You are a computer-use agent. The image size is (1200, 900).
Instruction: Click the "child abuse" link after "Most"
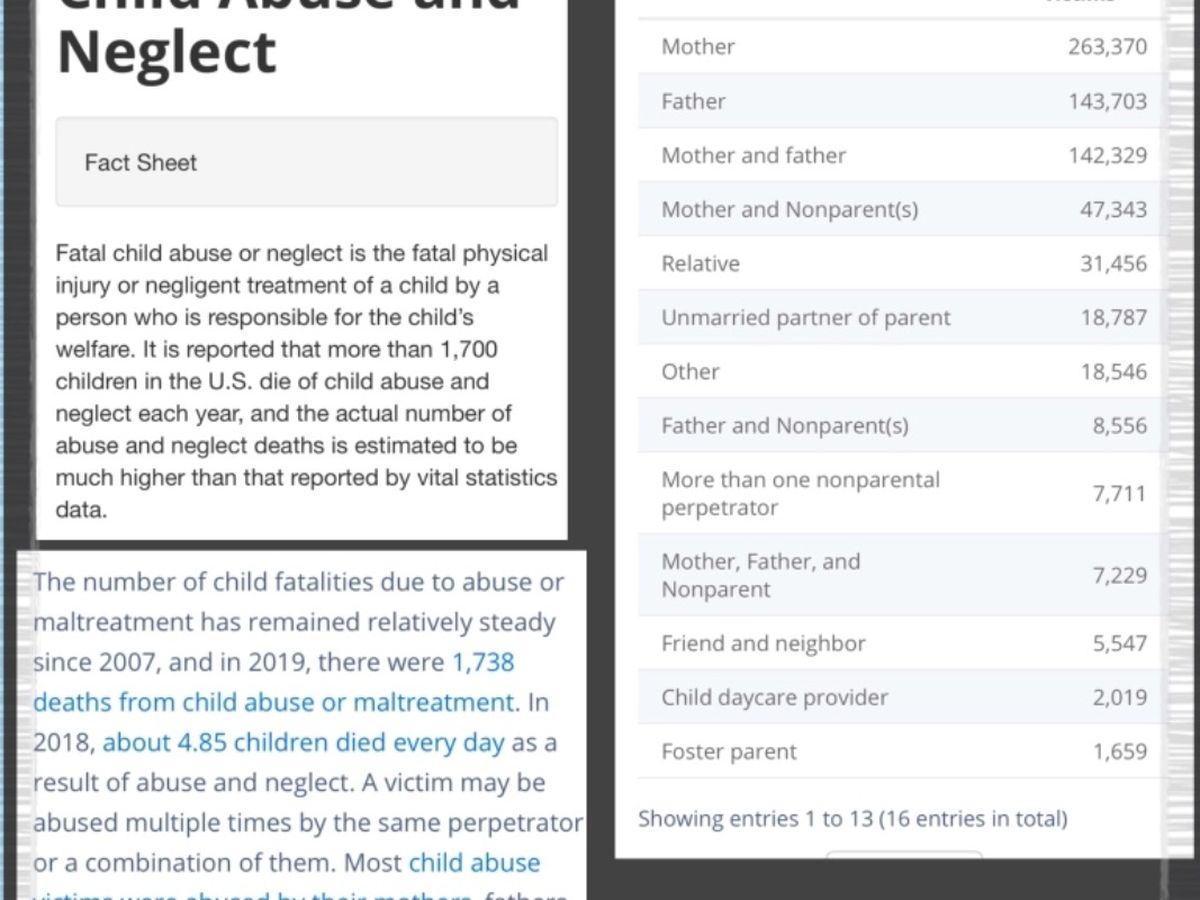pyautogui.click(x=474, y=862)
